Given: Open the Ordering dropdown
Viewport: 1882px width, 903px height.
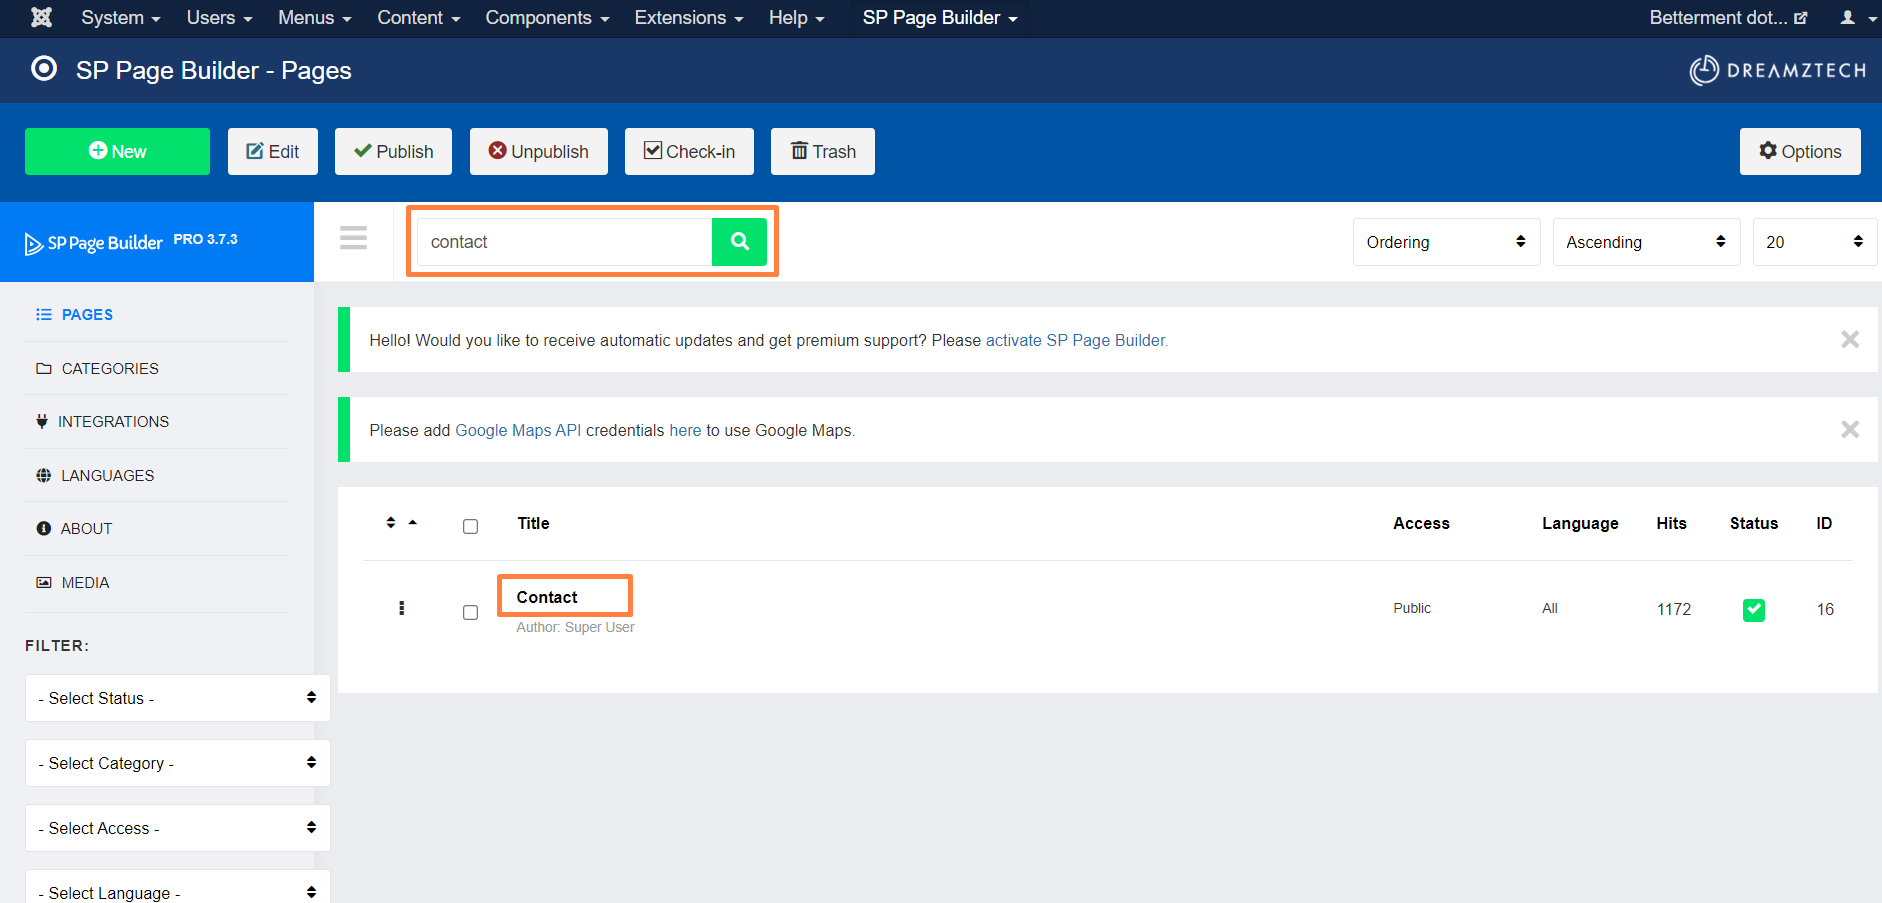Looking at the screenshot, I should pyautogui.click(x=1446, y=242).
